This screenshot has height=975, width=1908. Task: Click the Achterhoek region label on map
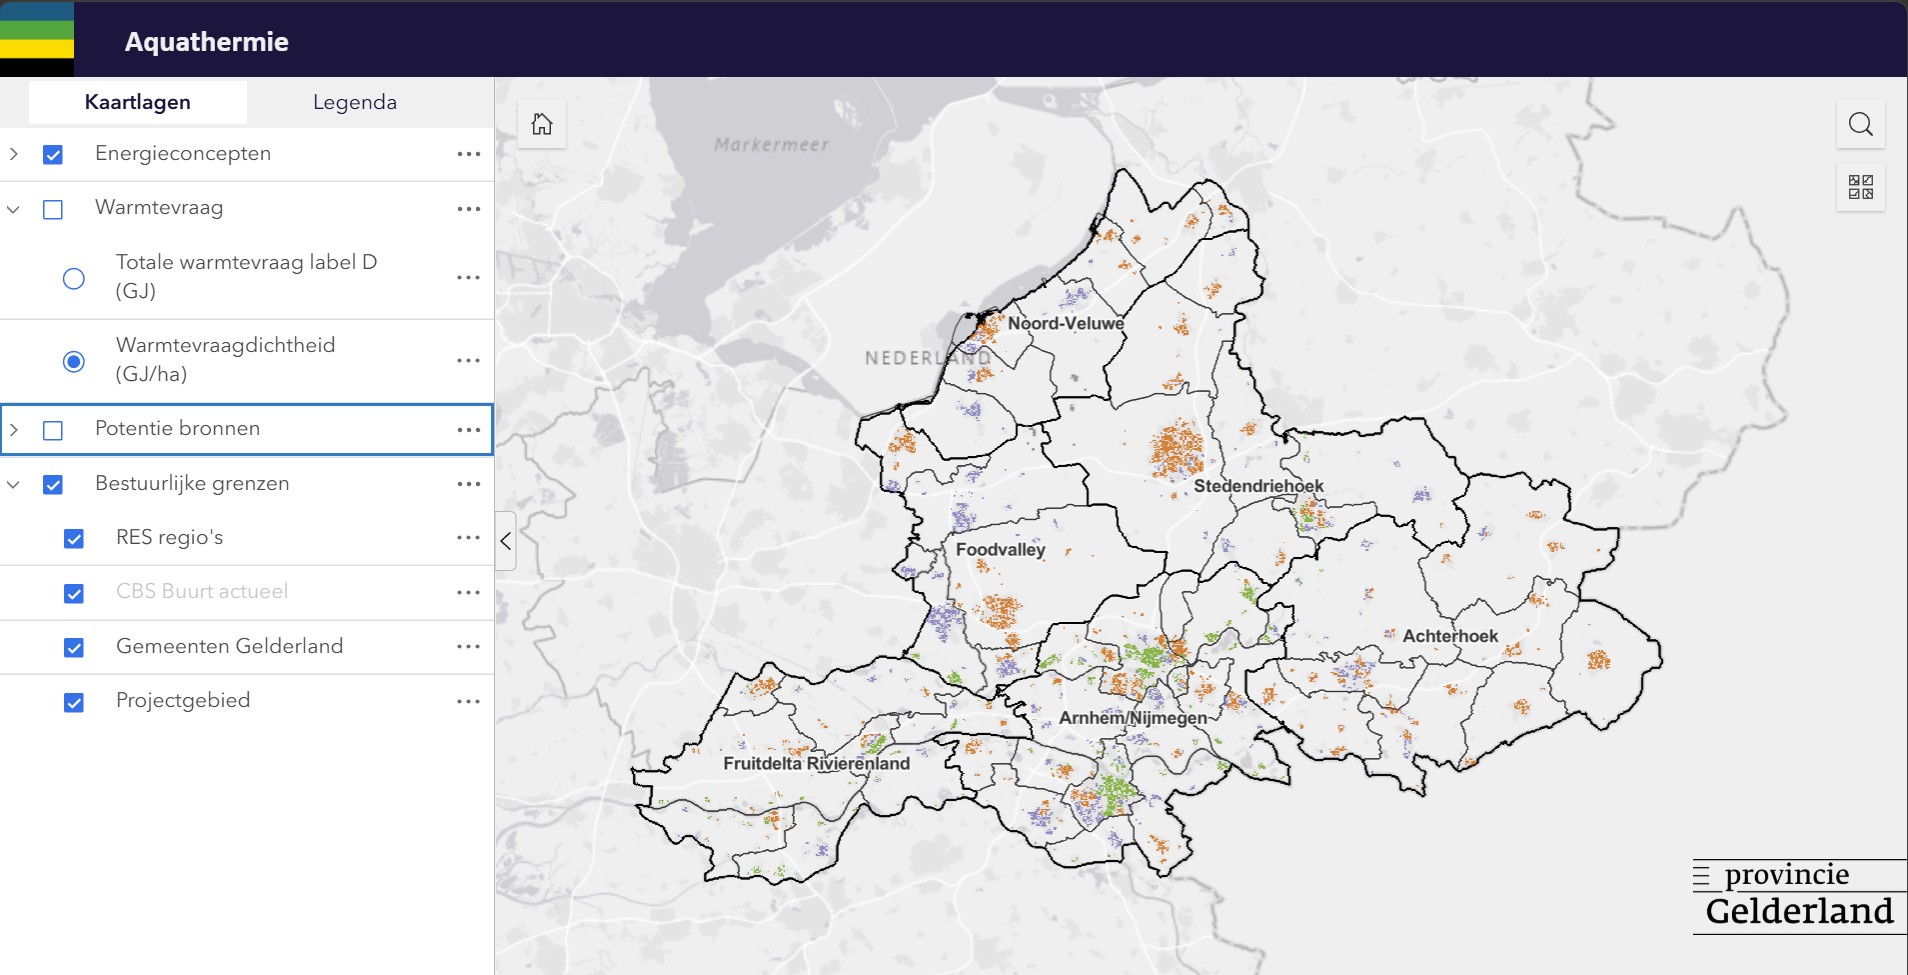click(1450, 636)
